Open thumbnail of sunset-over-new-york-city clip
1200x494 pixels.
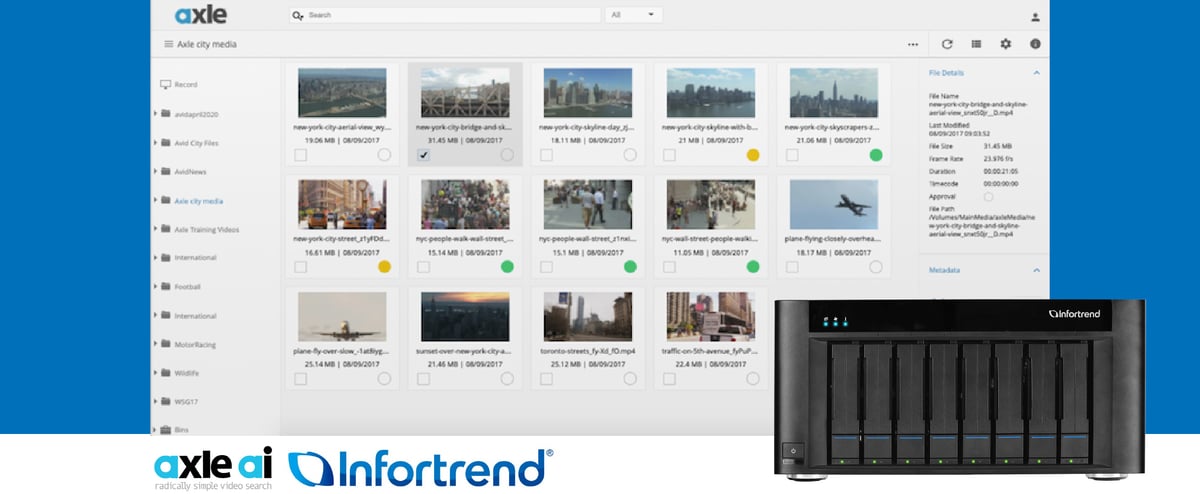465,317
